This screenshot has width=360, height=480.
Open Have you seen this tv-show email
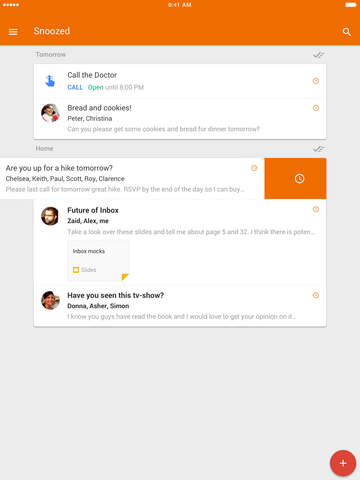click(180, 306)
